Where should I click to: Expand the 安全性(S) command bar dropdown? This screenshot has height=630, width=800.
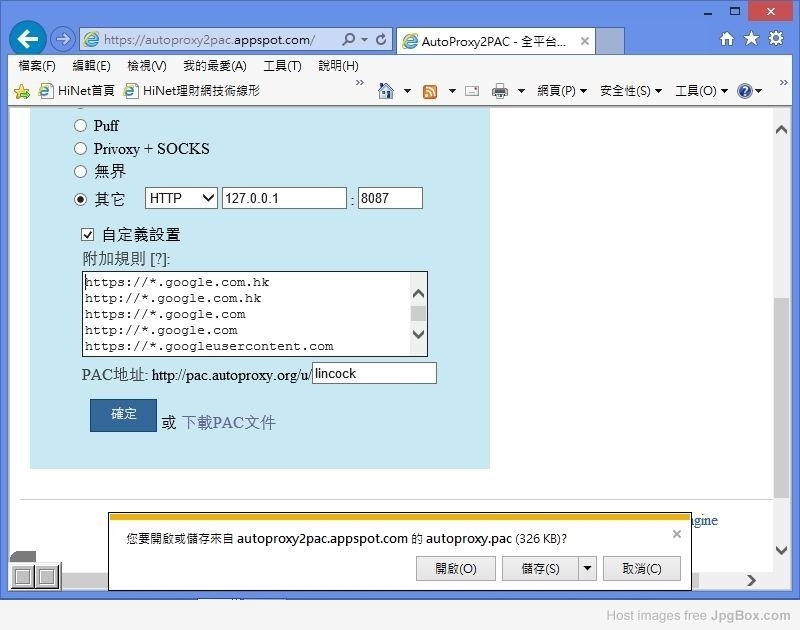click(x=631, y=91)
